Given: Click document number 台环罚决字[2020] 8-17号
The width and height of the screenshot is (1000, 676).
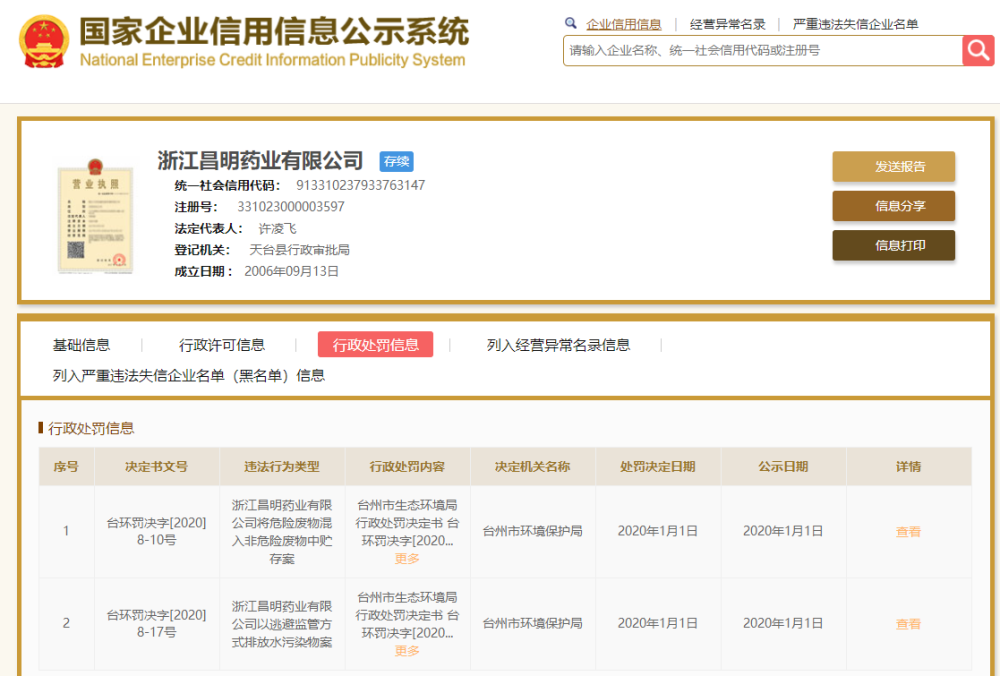Looking at the screenshot, I should pyautogui.click(x=156, y=624).
